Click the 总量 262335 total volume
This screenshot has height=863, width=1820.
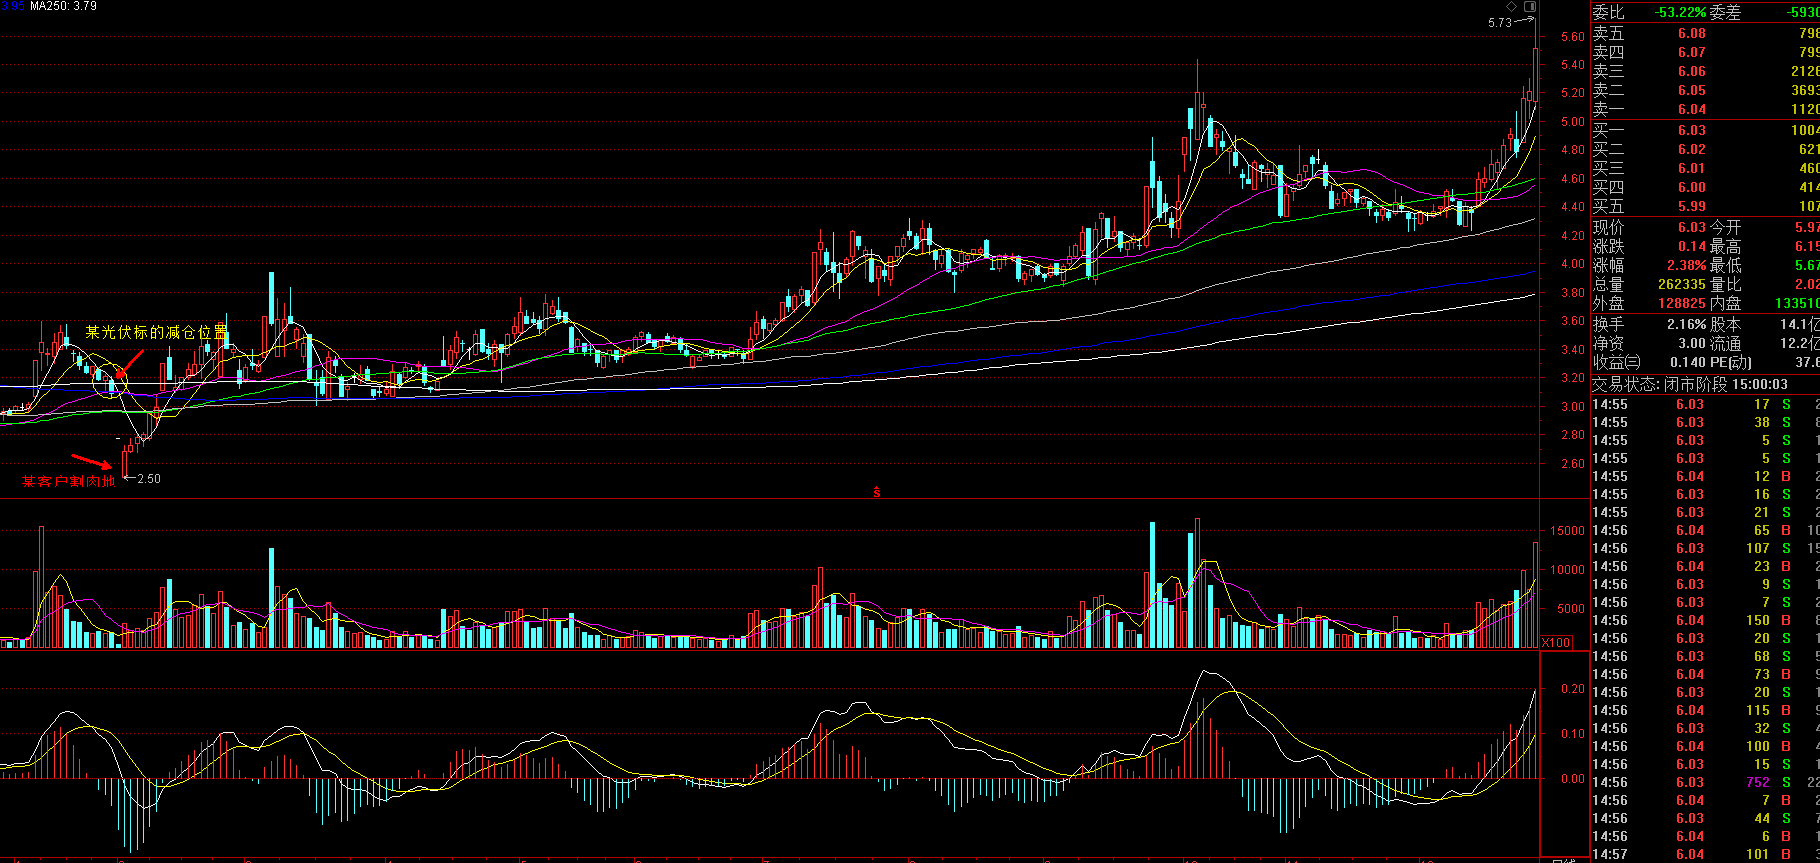[1681, 284]
